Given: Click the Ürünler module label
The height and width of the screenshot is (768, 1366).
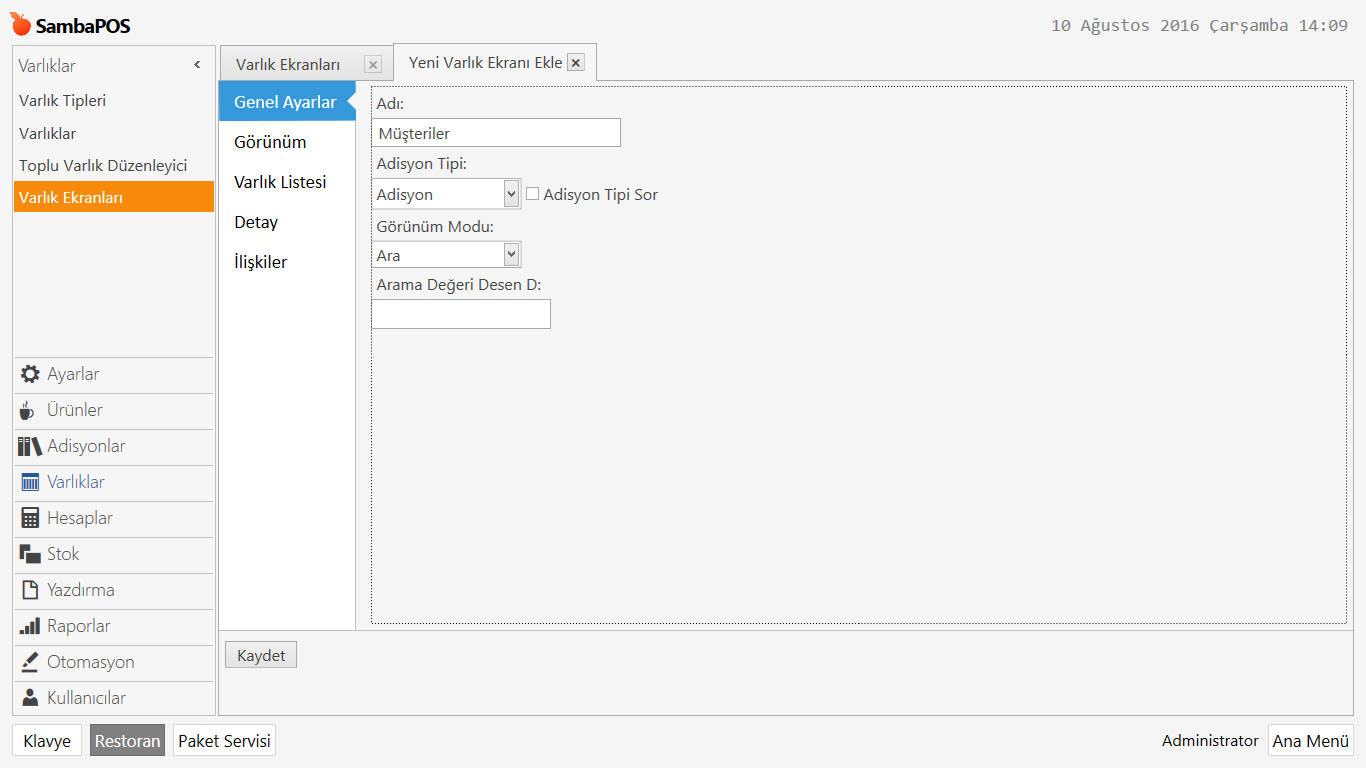Looking at the screenshot, I should tap(75, 410).
